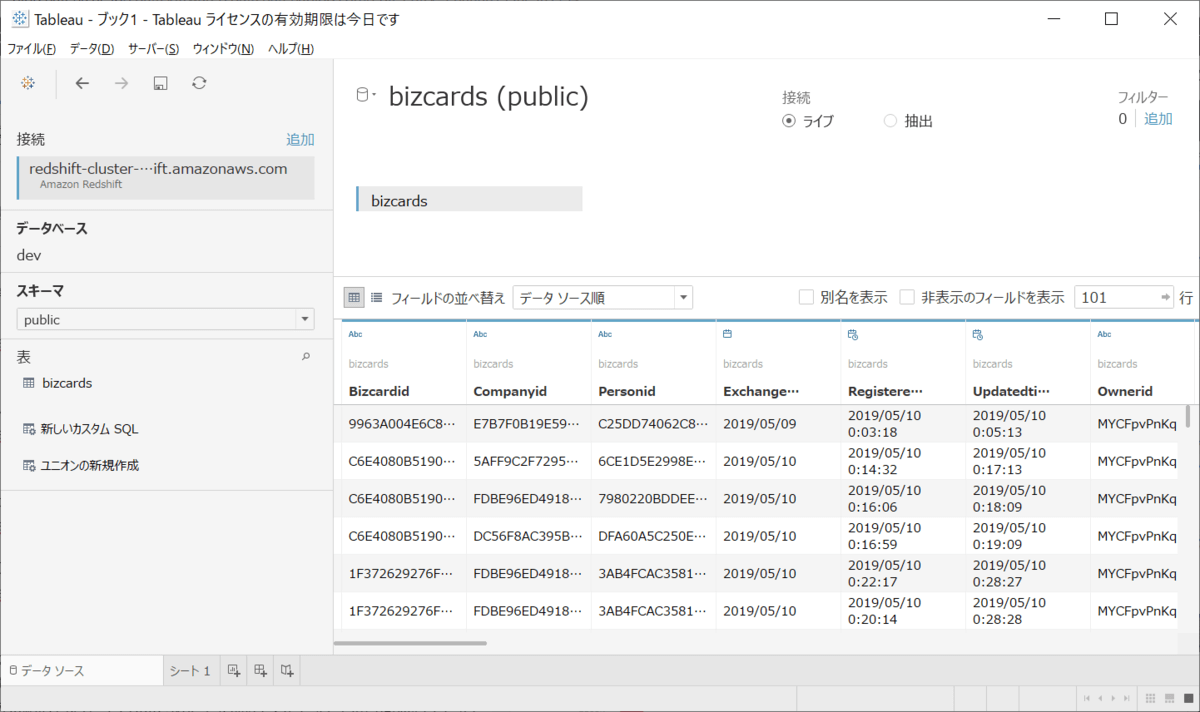Open the ヘルプ(H) menu
The height and width of the screenshot is (712, 1200).
291,49
